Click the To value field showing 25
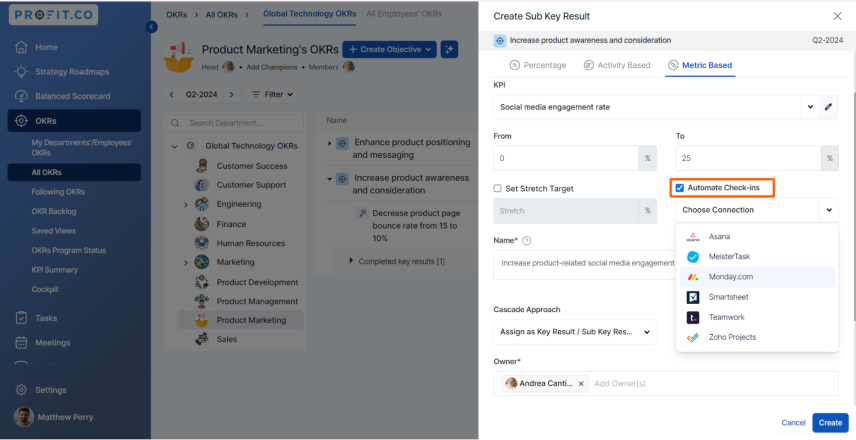The image size is (856, 440). (x=748, y=158)
